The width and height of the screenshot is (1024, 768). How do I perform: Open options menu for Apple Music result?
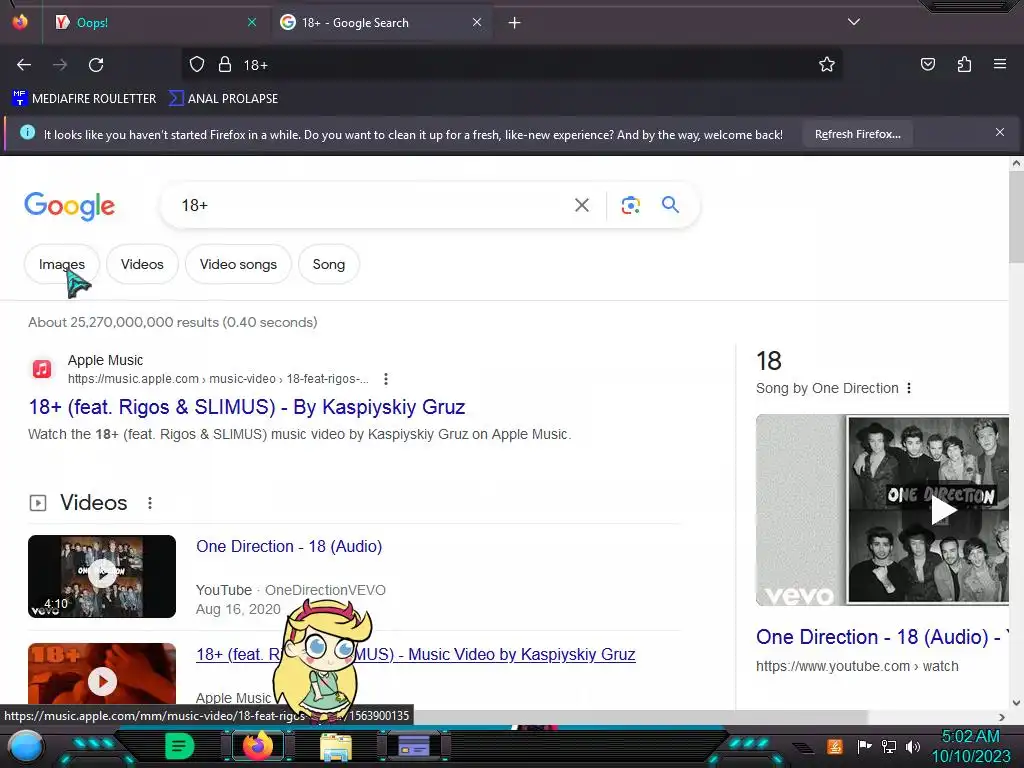386,379
